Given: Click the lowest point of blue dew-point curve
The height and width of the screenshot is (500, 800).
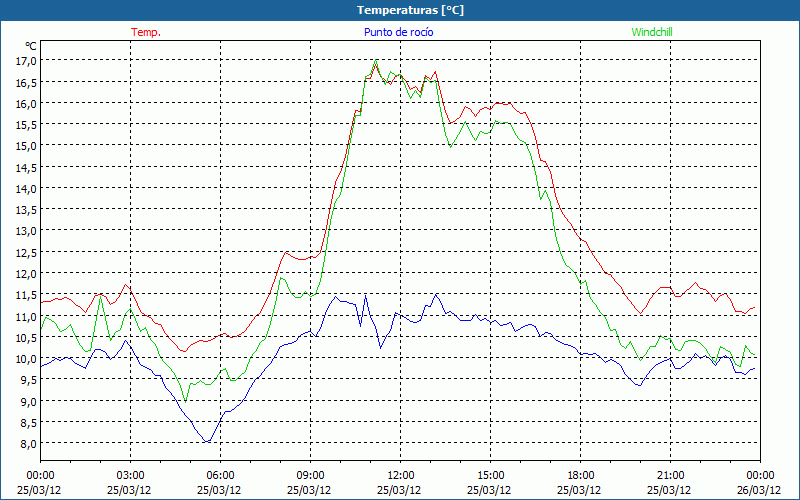Looking at the screenshot, I should click(207, 442).
